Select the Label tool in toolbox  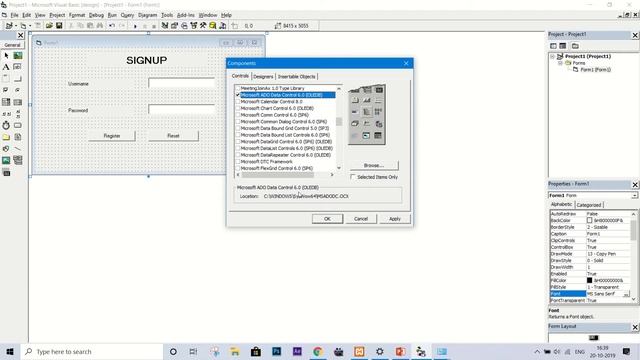(6, 67)
